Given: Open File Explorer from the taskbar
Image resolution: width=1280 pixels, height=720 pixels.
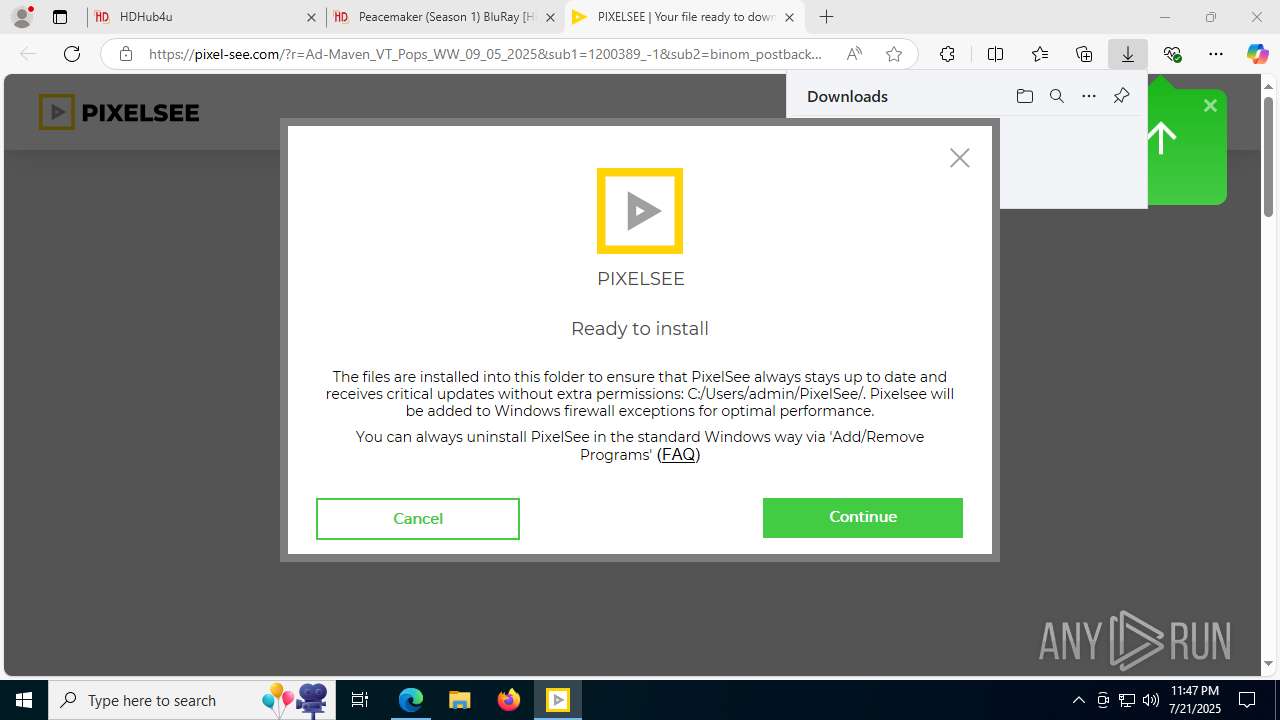Looking at the screenshot, I should [x=459, y=700].
